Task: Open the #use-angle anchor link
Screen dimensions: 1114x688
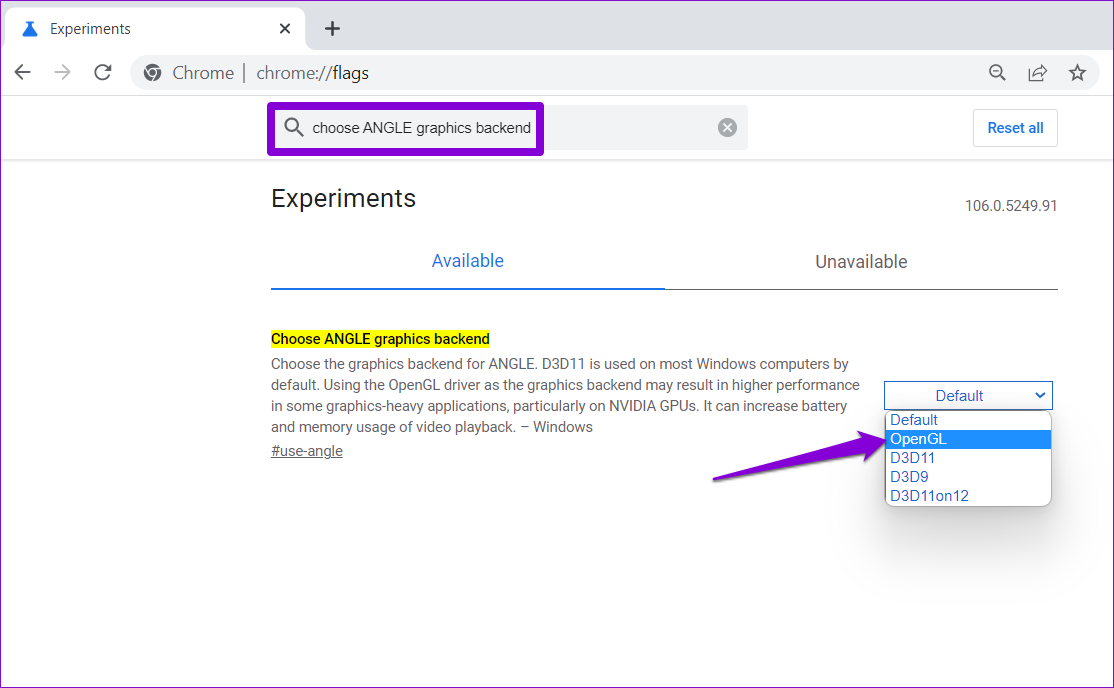Action: (x=306, y=451)
